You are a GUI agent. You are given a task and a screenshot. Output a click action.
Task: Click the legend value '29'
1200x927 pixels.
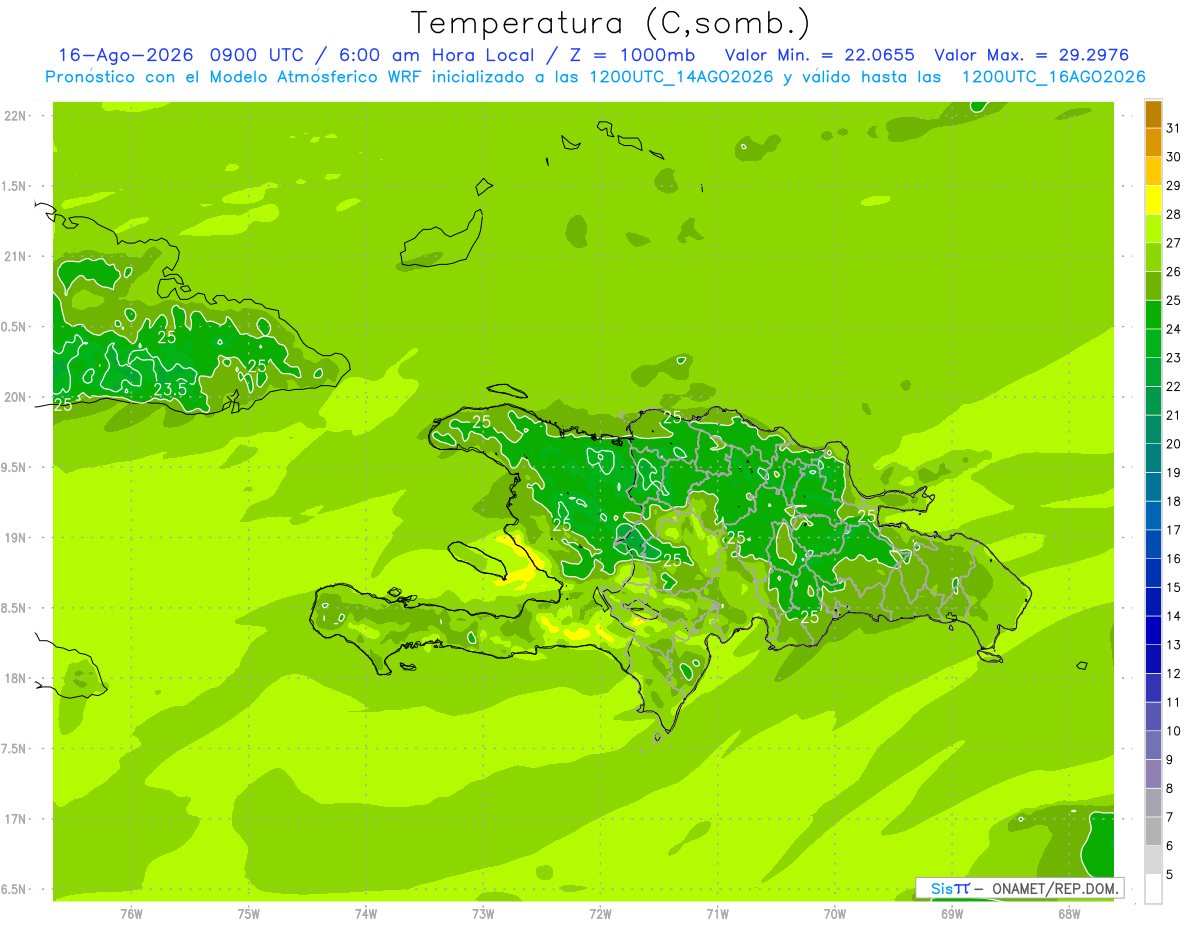click(1174, 185)
